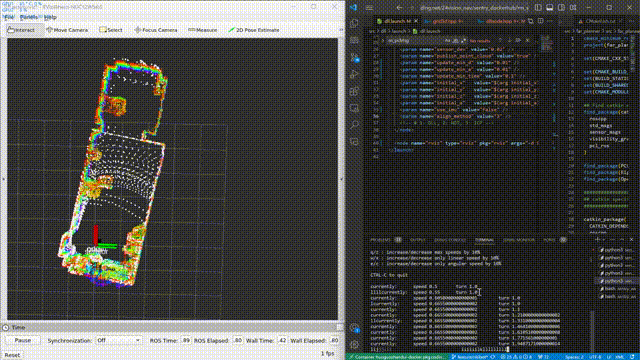Open Remote Explorer in activity bar

(354, 108)
